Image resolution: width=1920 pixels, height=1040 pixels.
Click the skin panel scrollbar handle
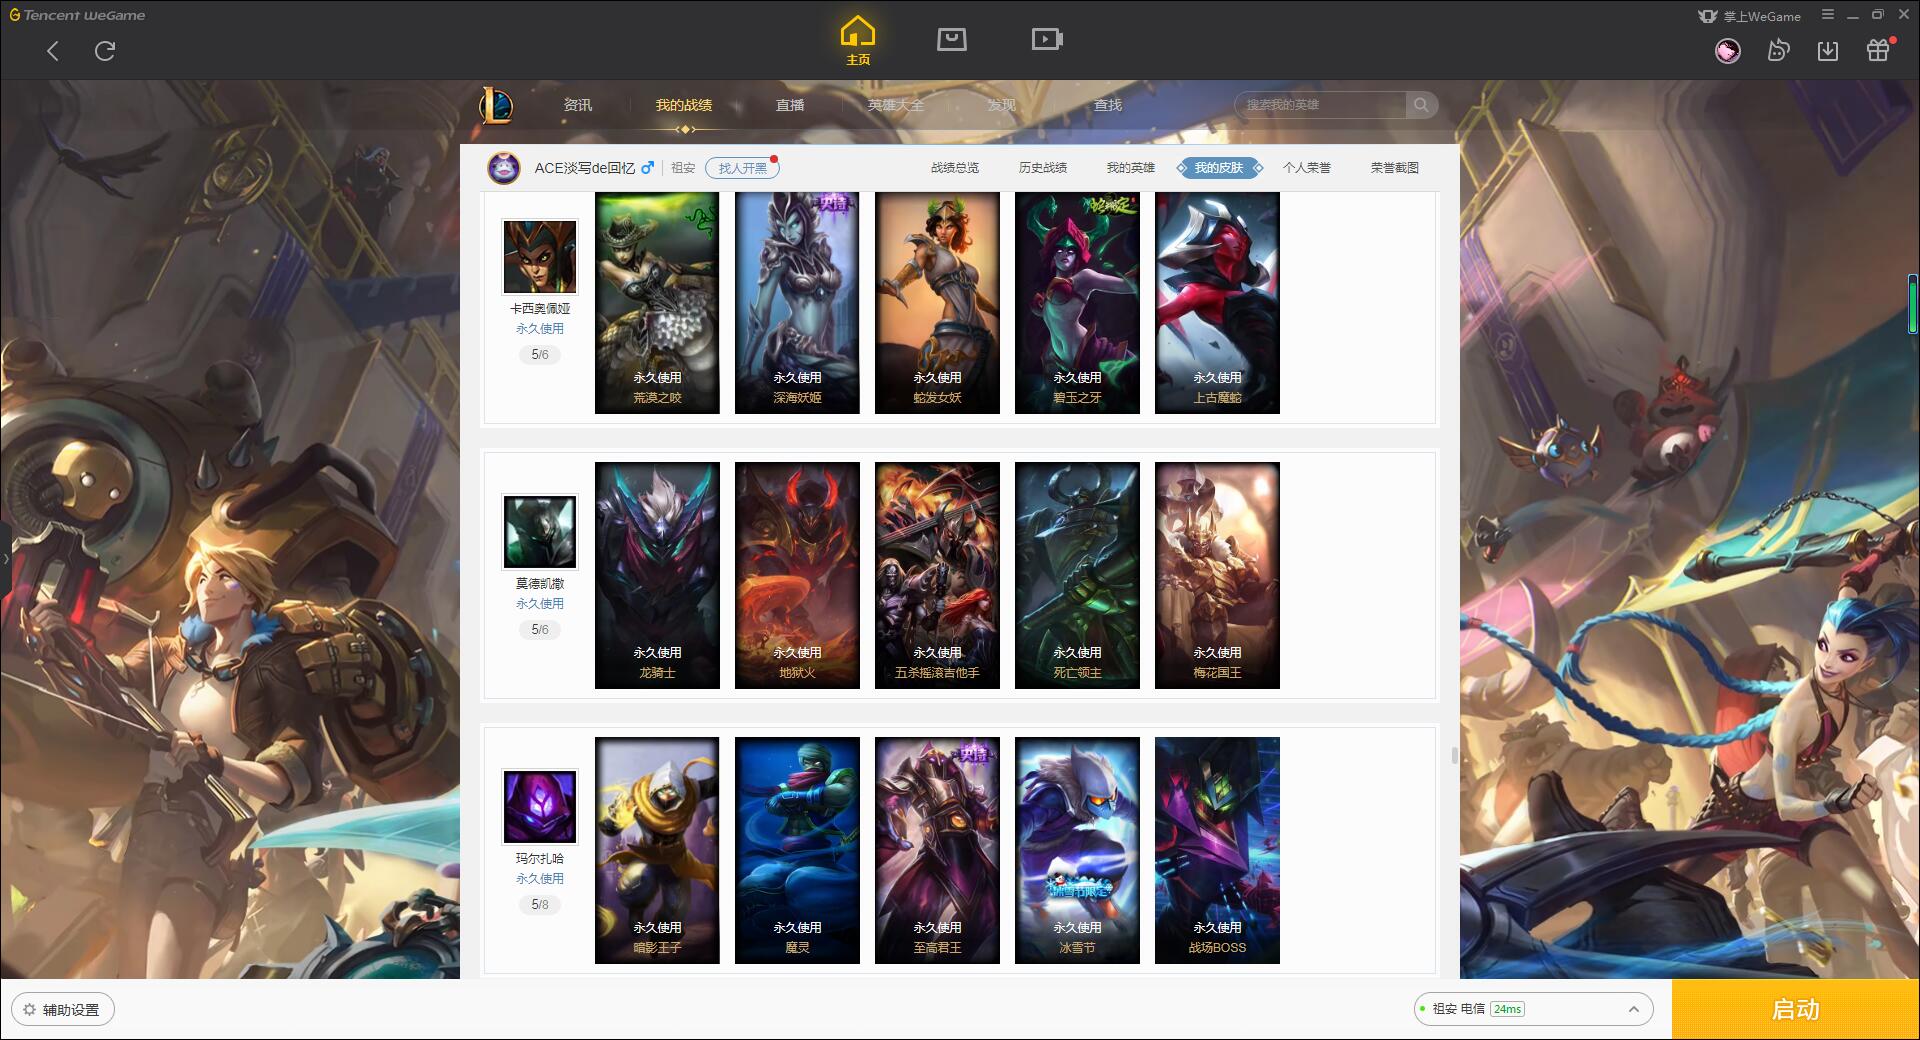point(1455,755)
